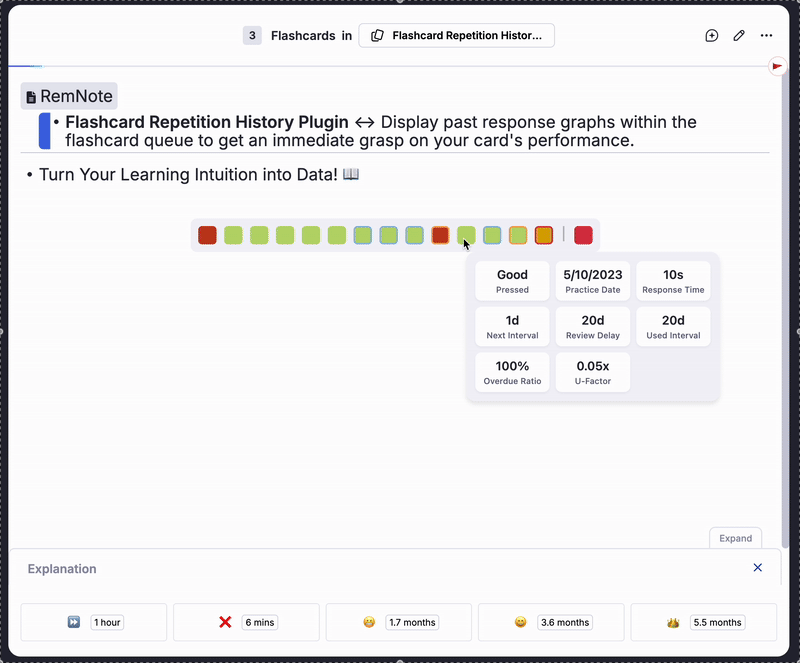
Task: Click the RemNote breadcrumb tag
Action: [69, 96]
